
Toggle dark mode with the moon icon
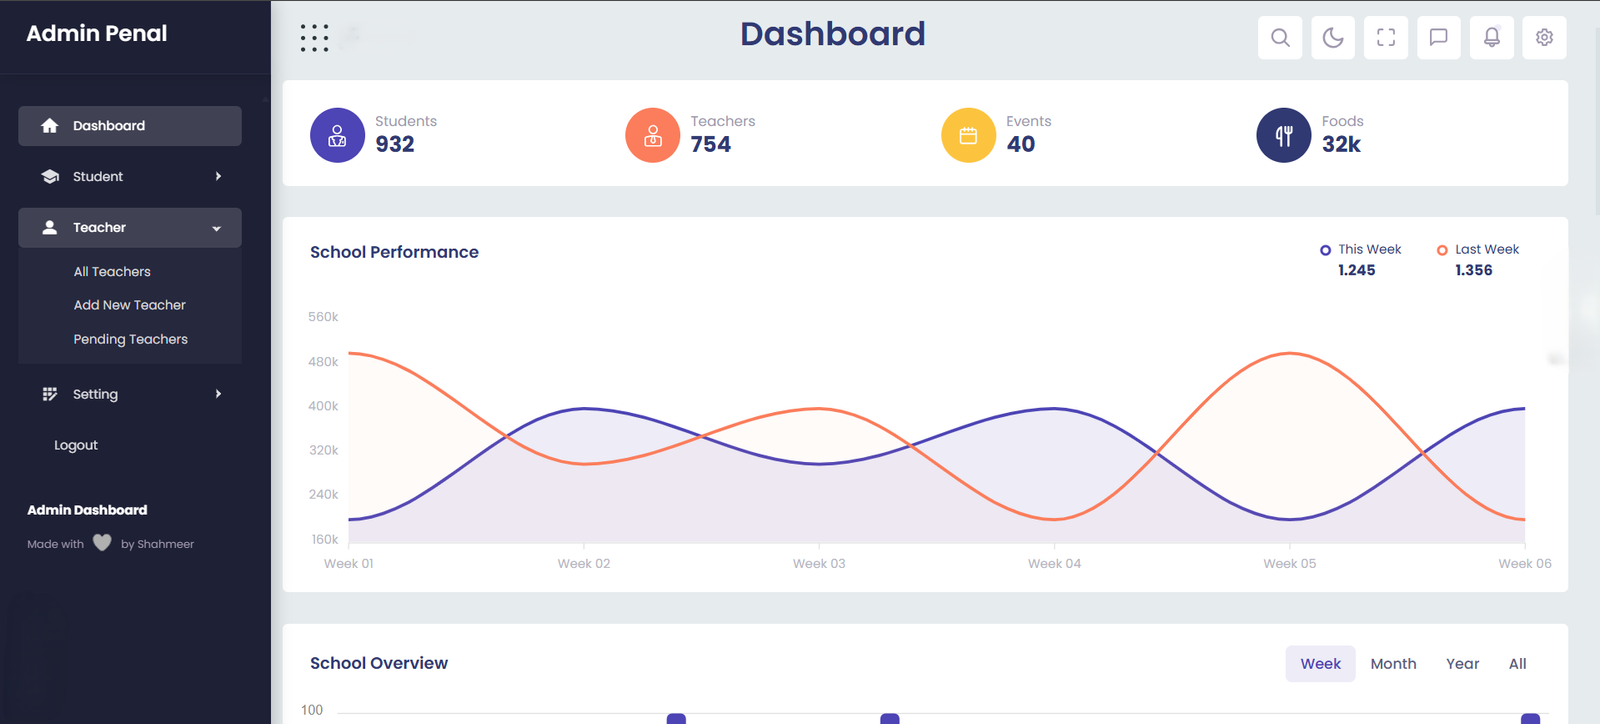point(1333,37)
